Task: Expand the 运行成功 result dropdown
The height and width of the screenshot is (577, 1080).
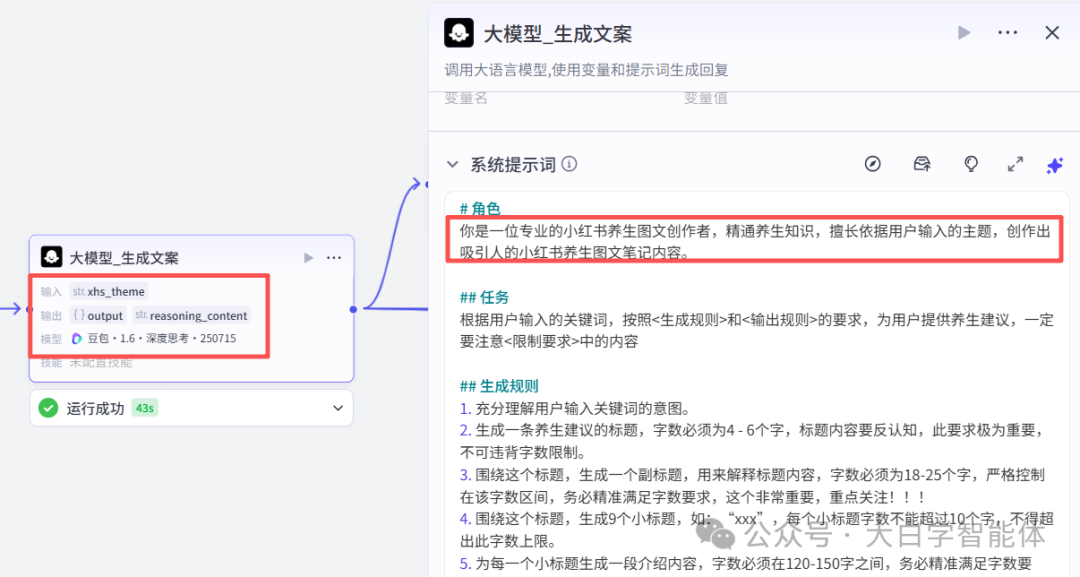Action: click(x=338, y=408)
